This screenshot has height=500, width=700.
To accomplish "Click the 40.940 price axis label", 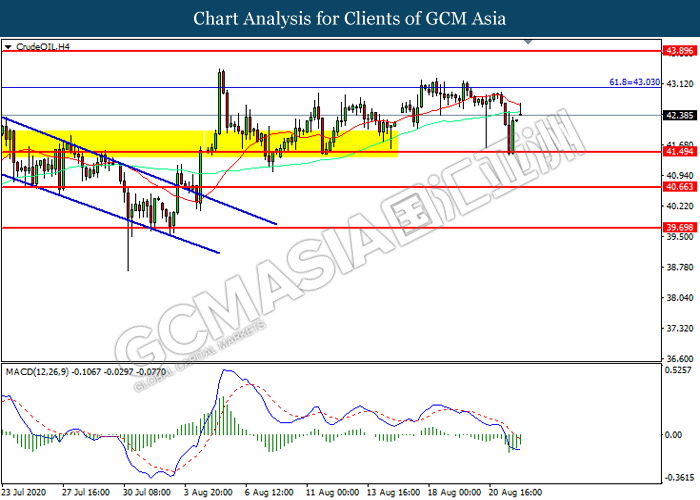I will click(x=680, y=176).
